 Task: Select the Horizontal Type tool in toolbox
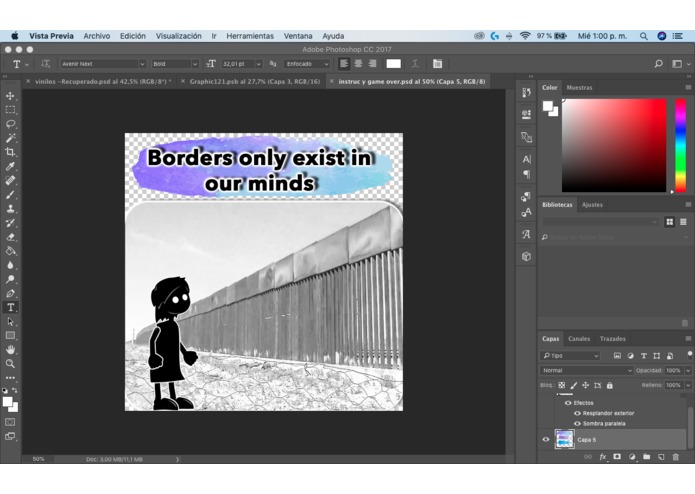(x=10, y=307)
